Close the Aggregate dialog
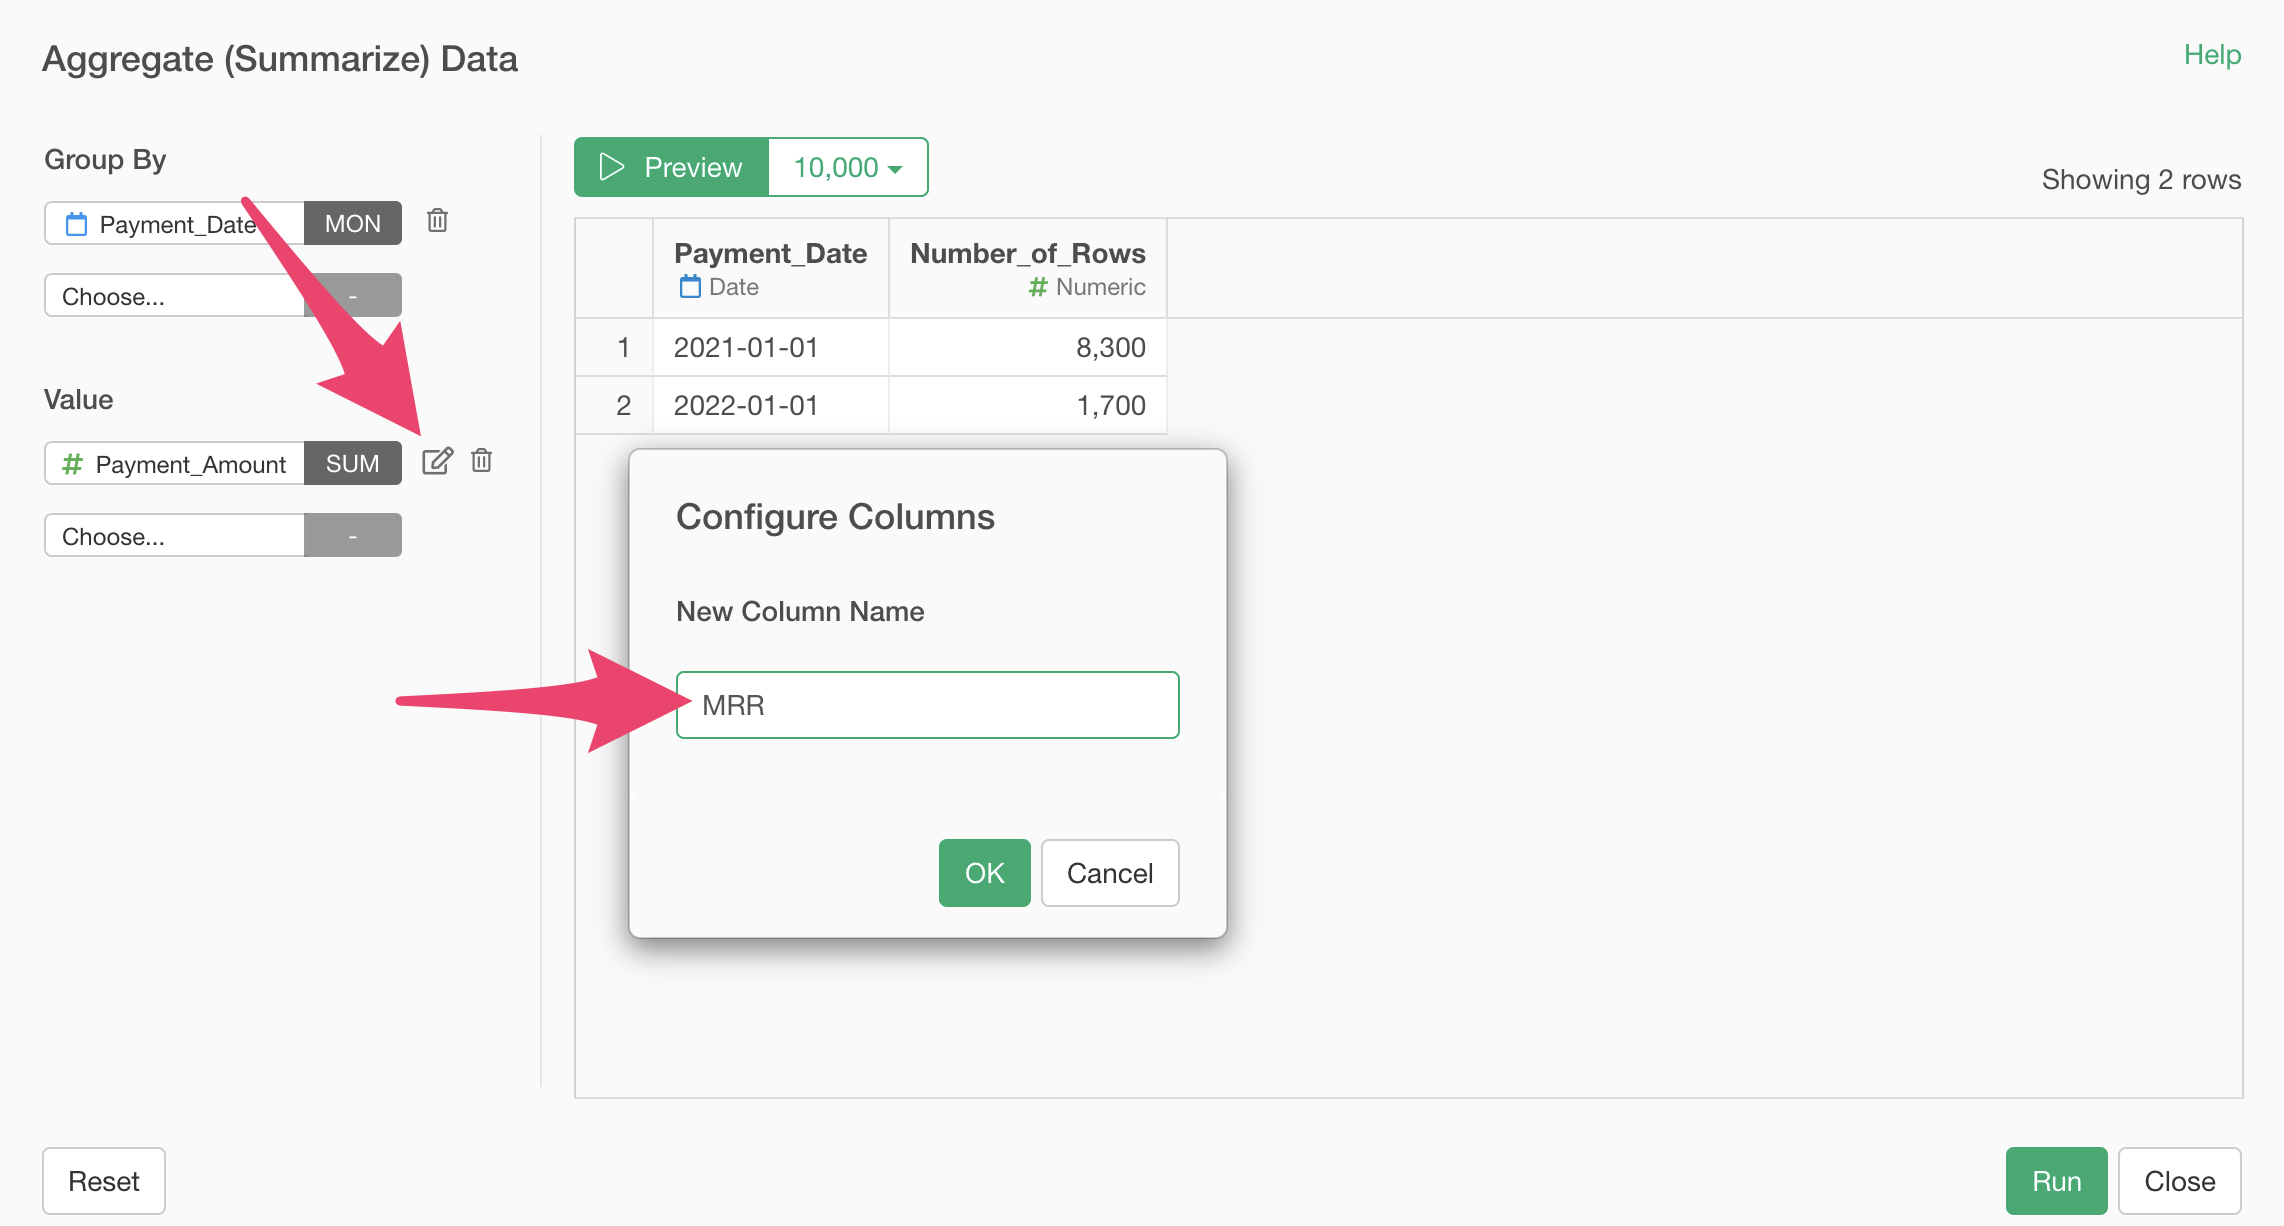2284x1226 pixels. coord(2179,1181)
